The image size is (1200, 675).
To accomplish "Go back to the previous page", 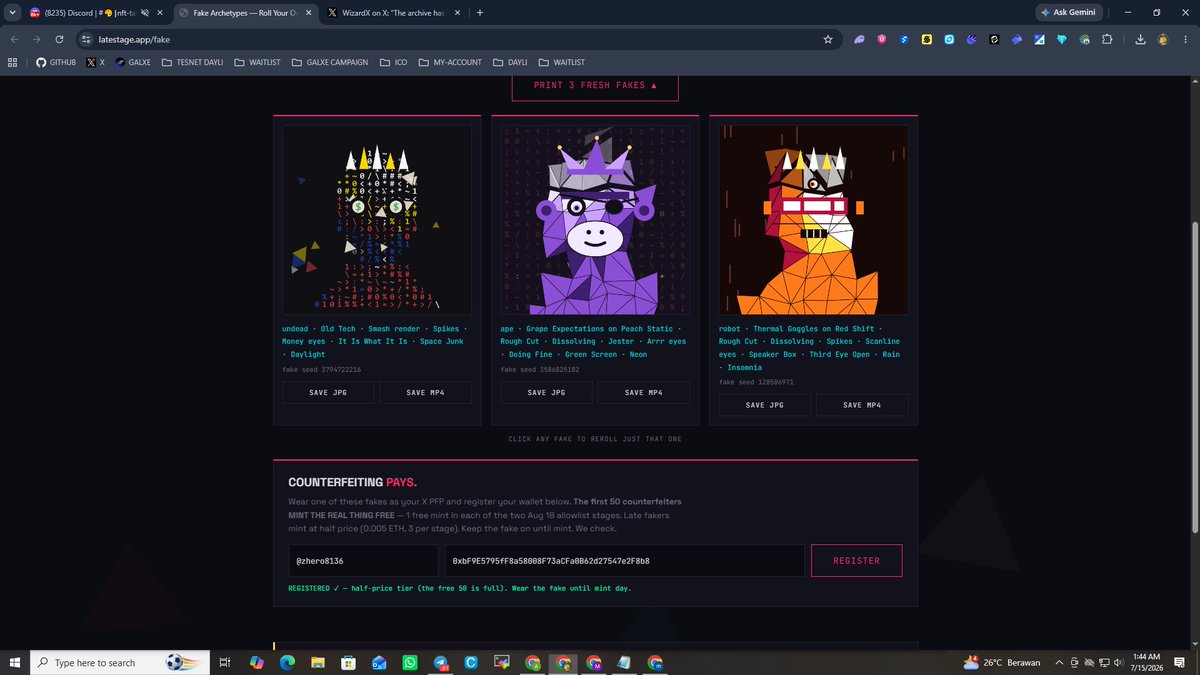I will [14, 39].
